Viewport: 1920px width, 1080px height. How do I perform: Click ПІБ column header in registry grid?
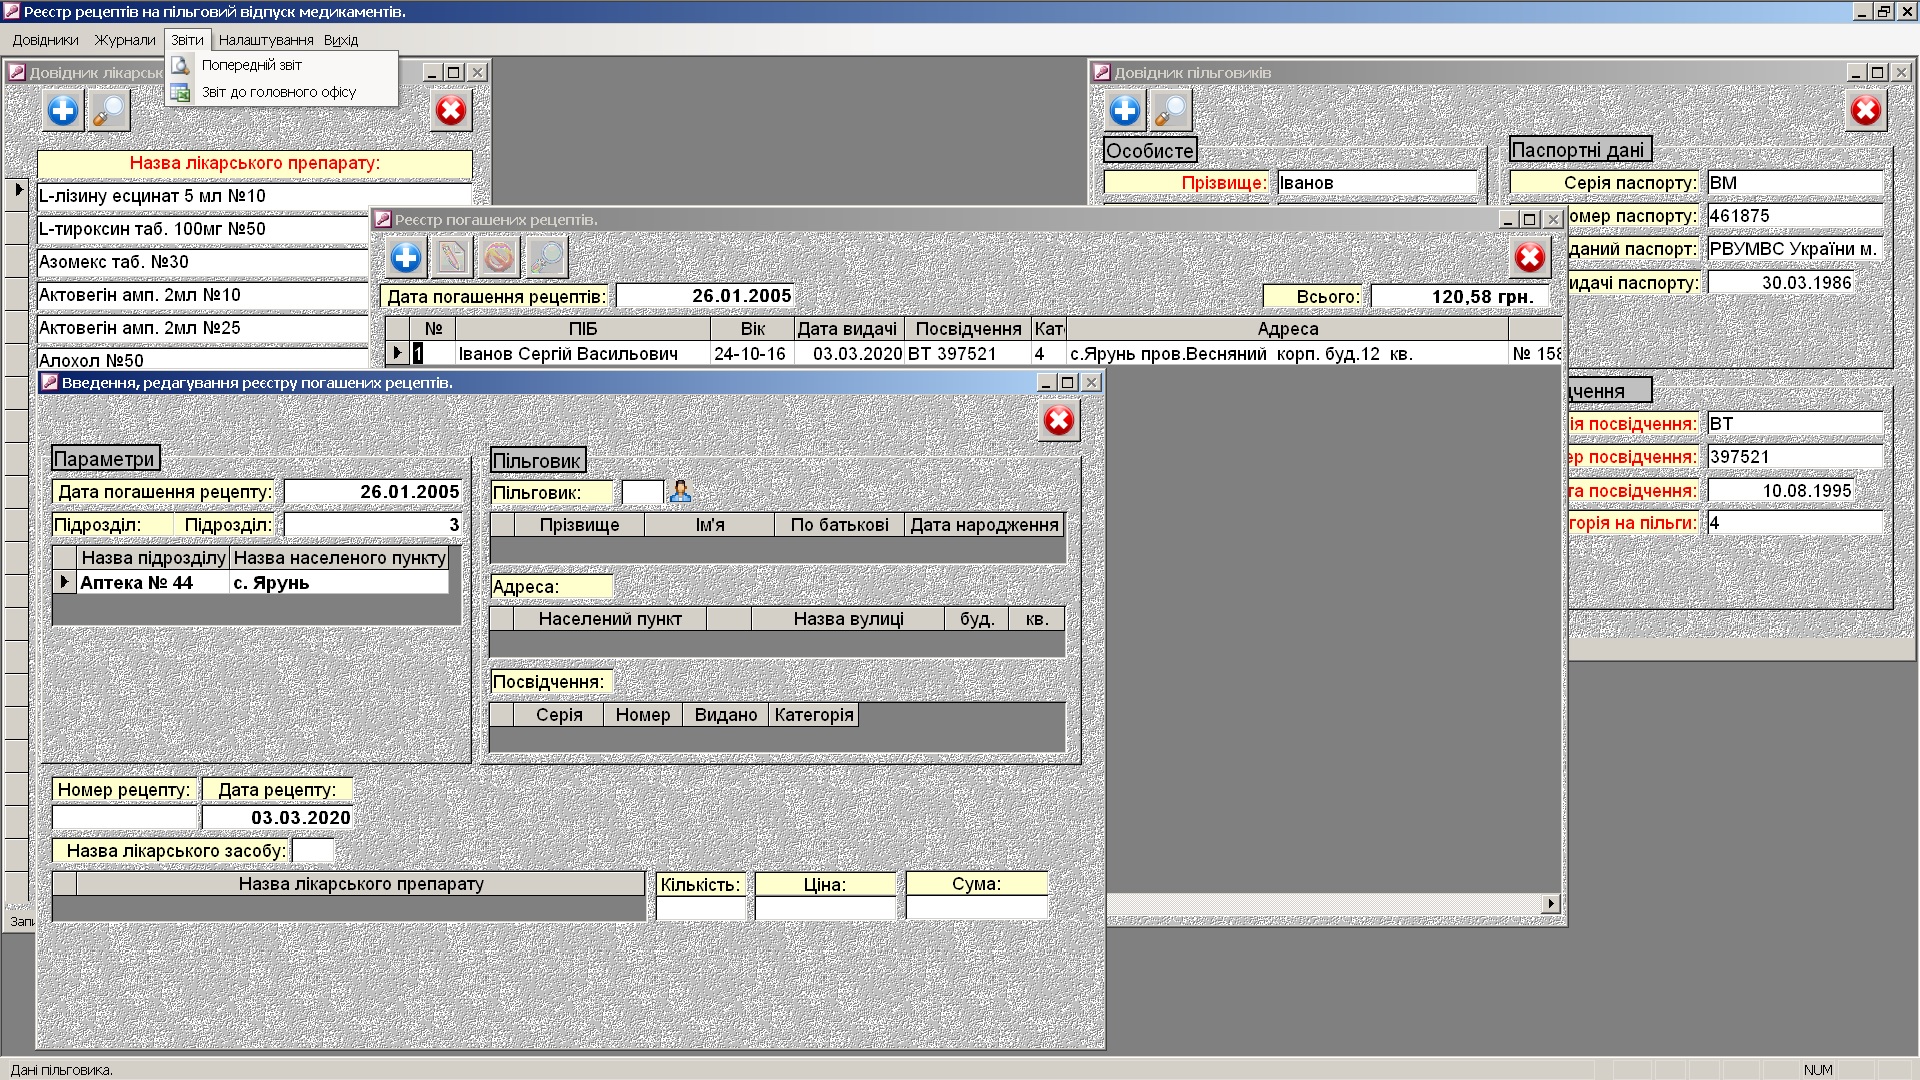583,329
